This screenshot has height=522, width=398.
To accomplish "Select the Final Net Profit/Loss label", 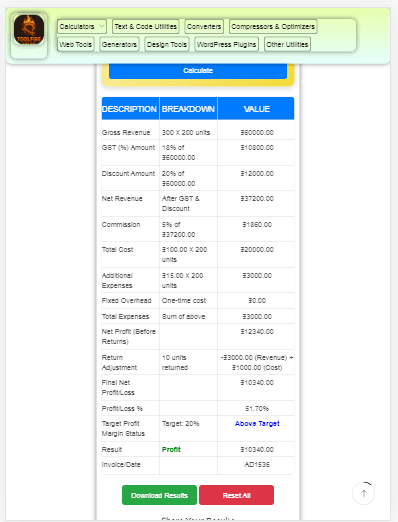I will pos(118,387).
